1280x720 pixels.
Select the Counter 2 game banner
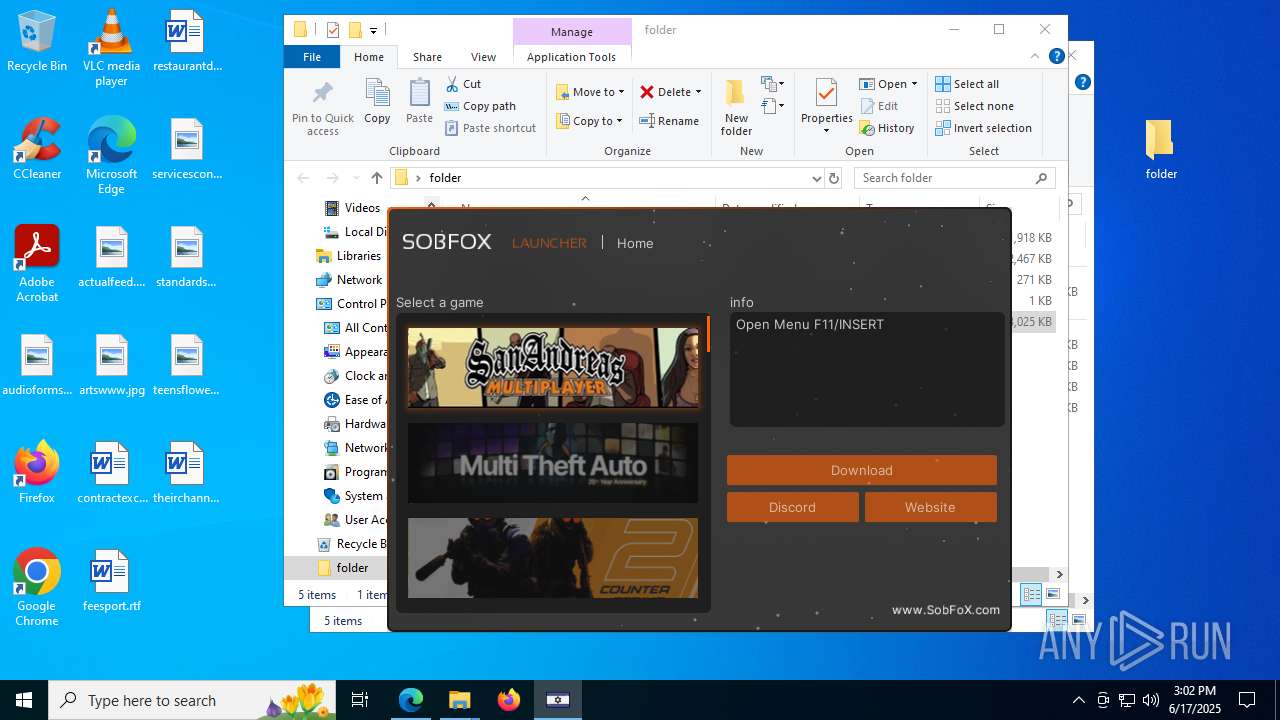click(553, 558)
